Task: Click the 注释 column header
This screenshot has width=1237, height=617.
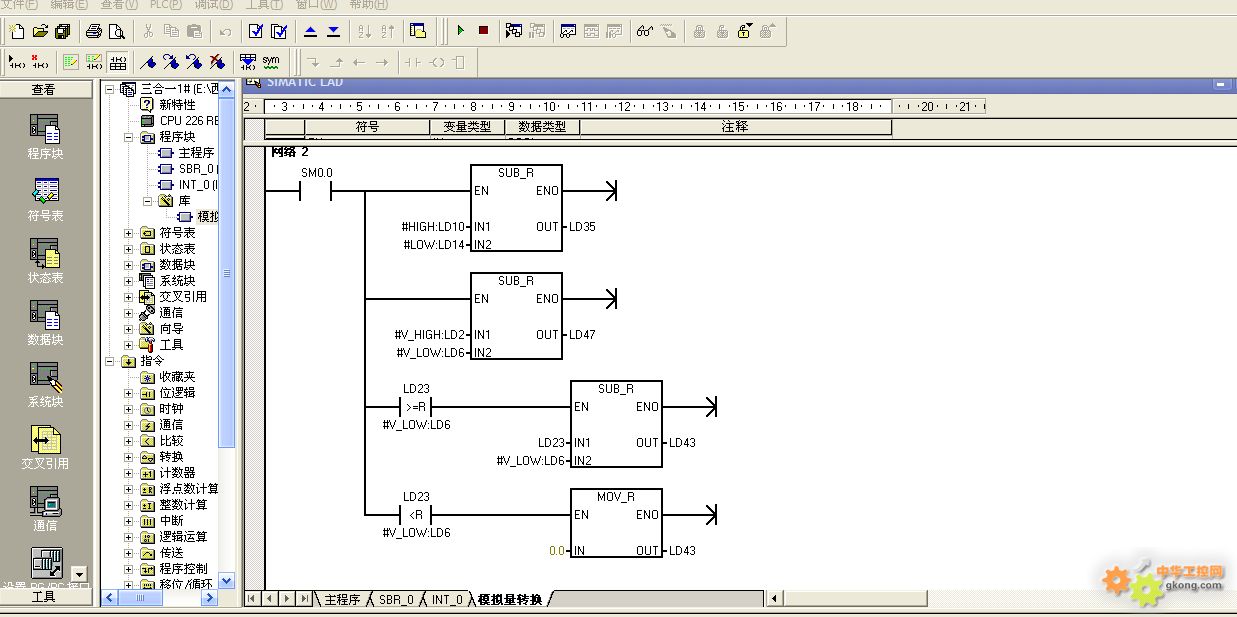Action: [735, 127]
